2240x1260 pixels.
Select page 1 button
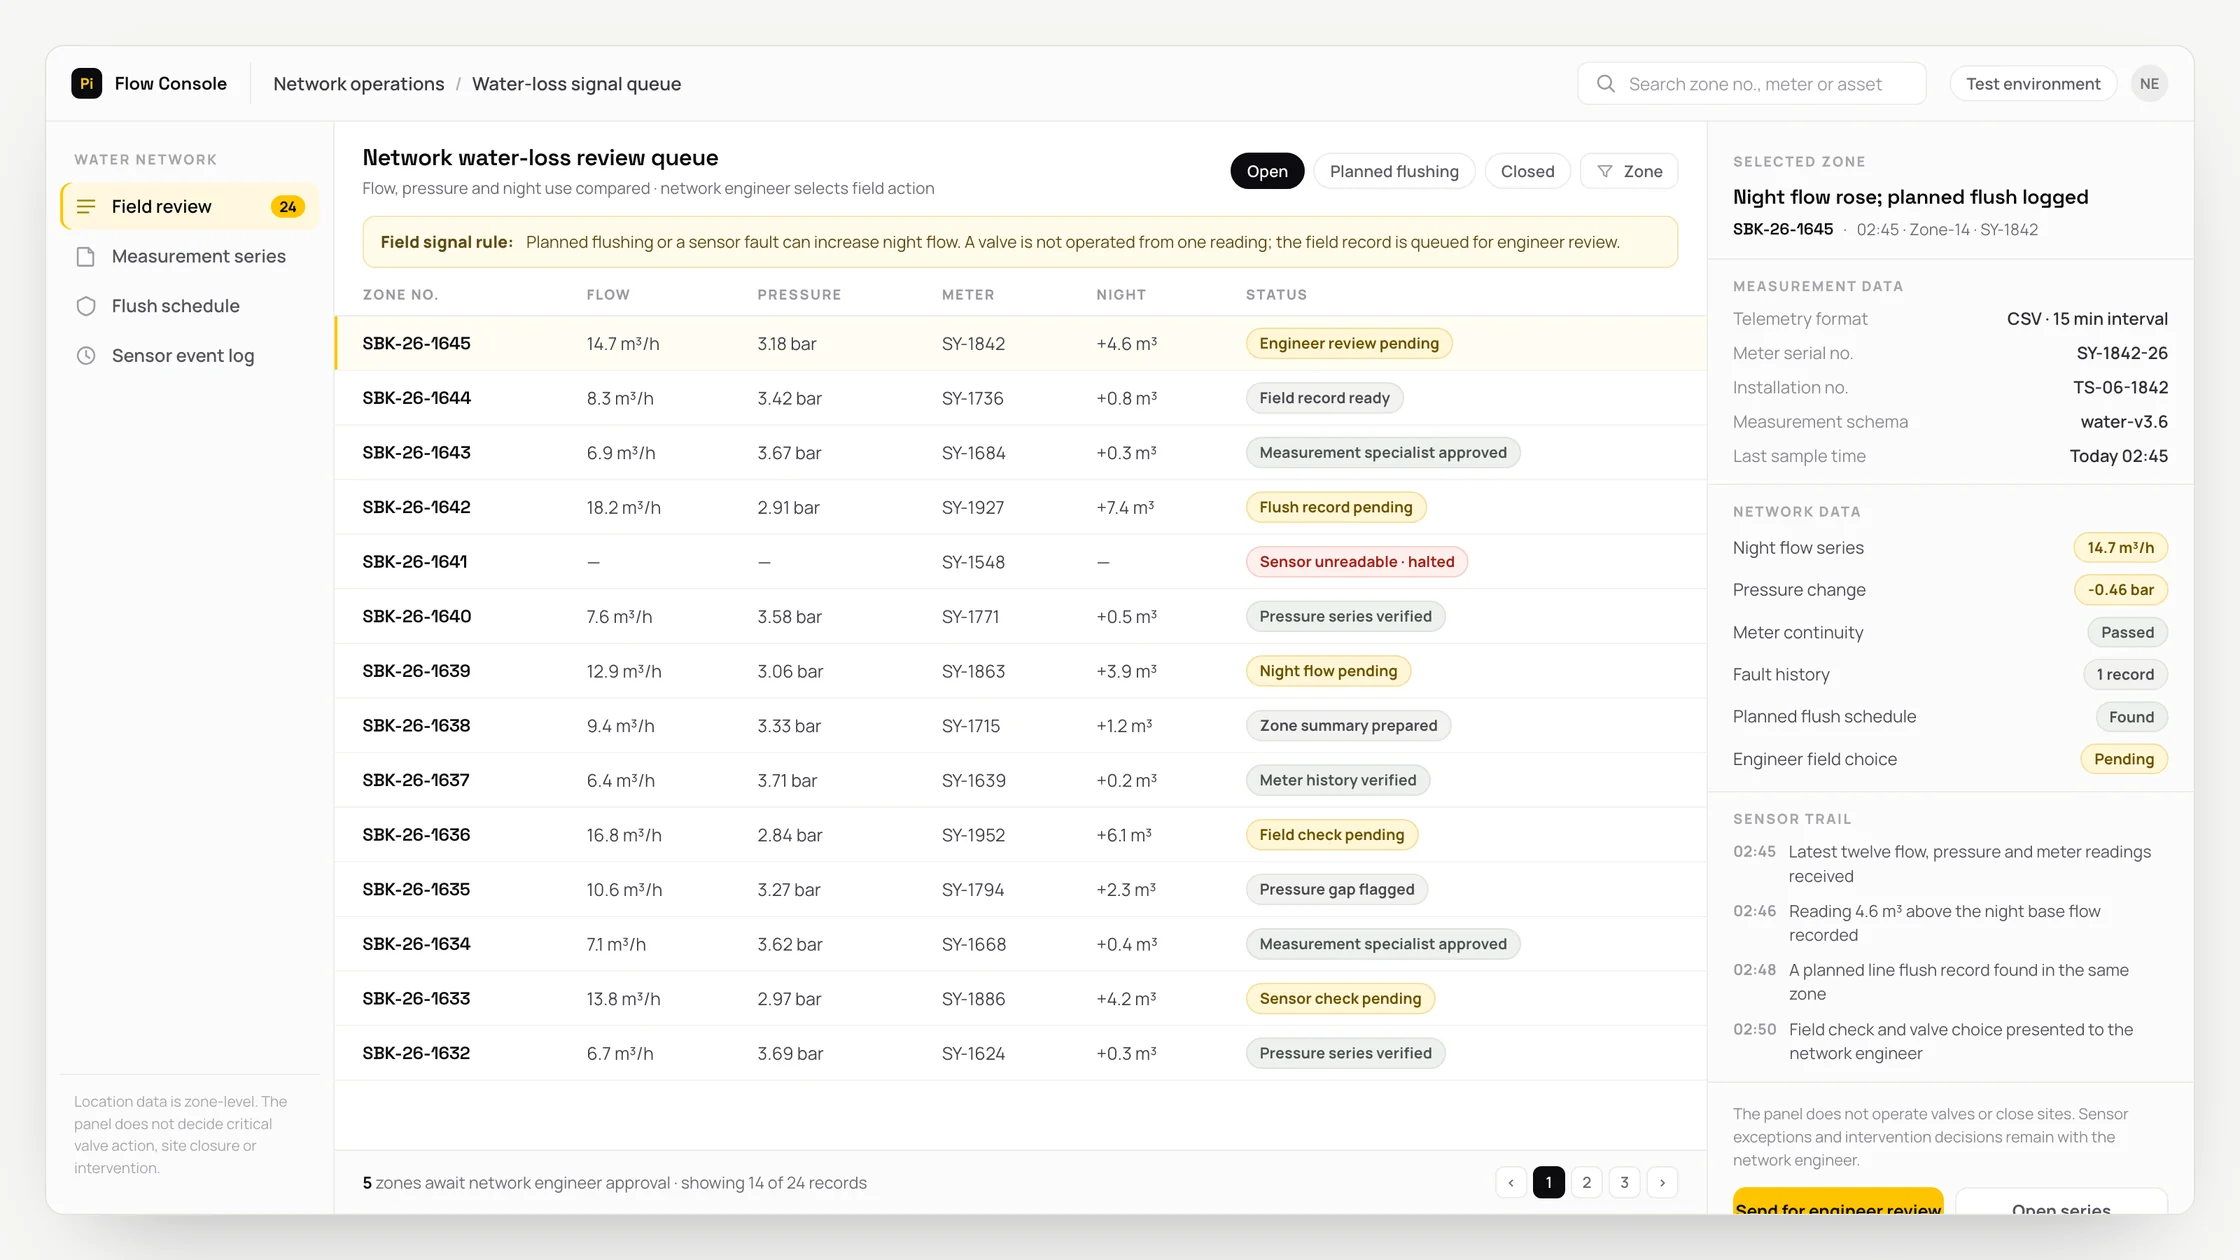coord(1549,1183)
